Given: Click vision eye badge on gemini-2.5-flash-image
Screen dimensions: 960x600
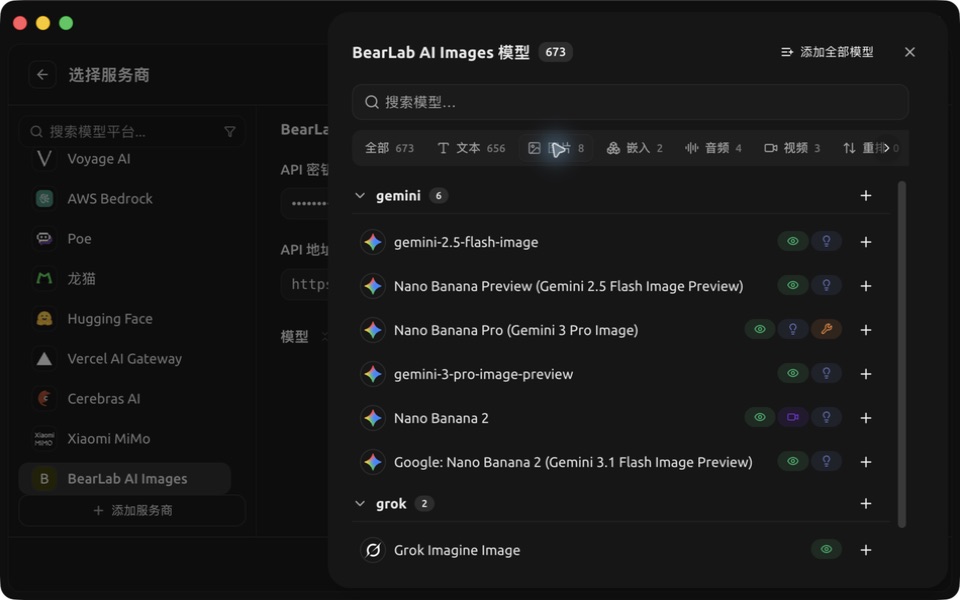Looking at the screenshot, I should [x=793, y=241].
